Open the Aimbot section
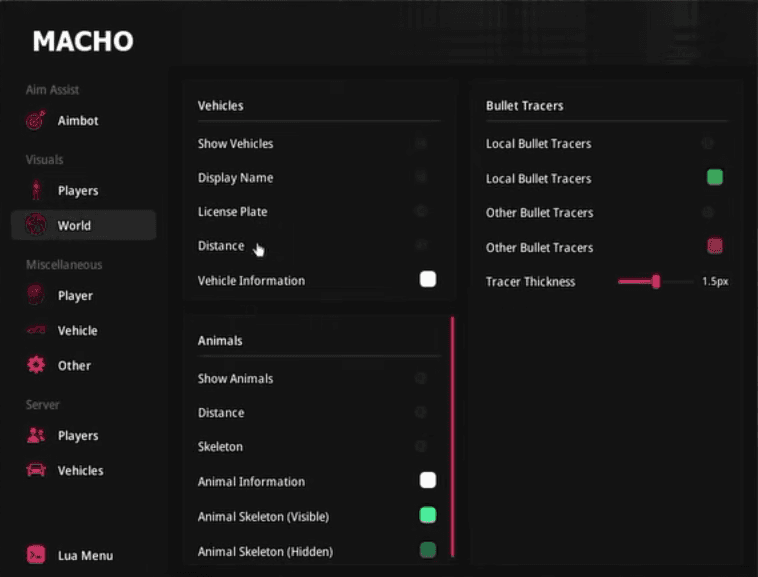The image size is (758, 577). click(x=83, y=120)
